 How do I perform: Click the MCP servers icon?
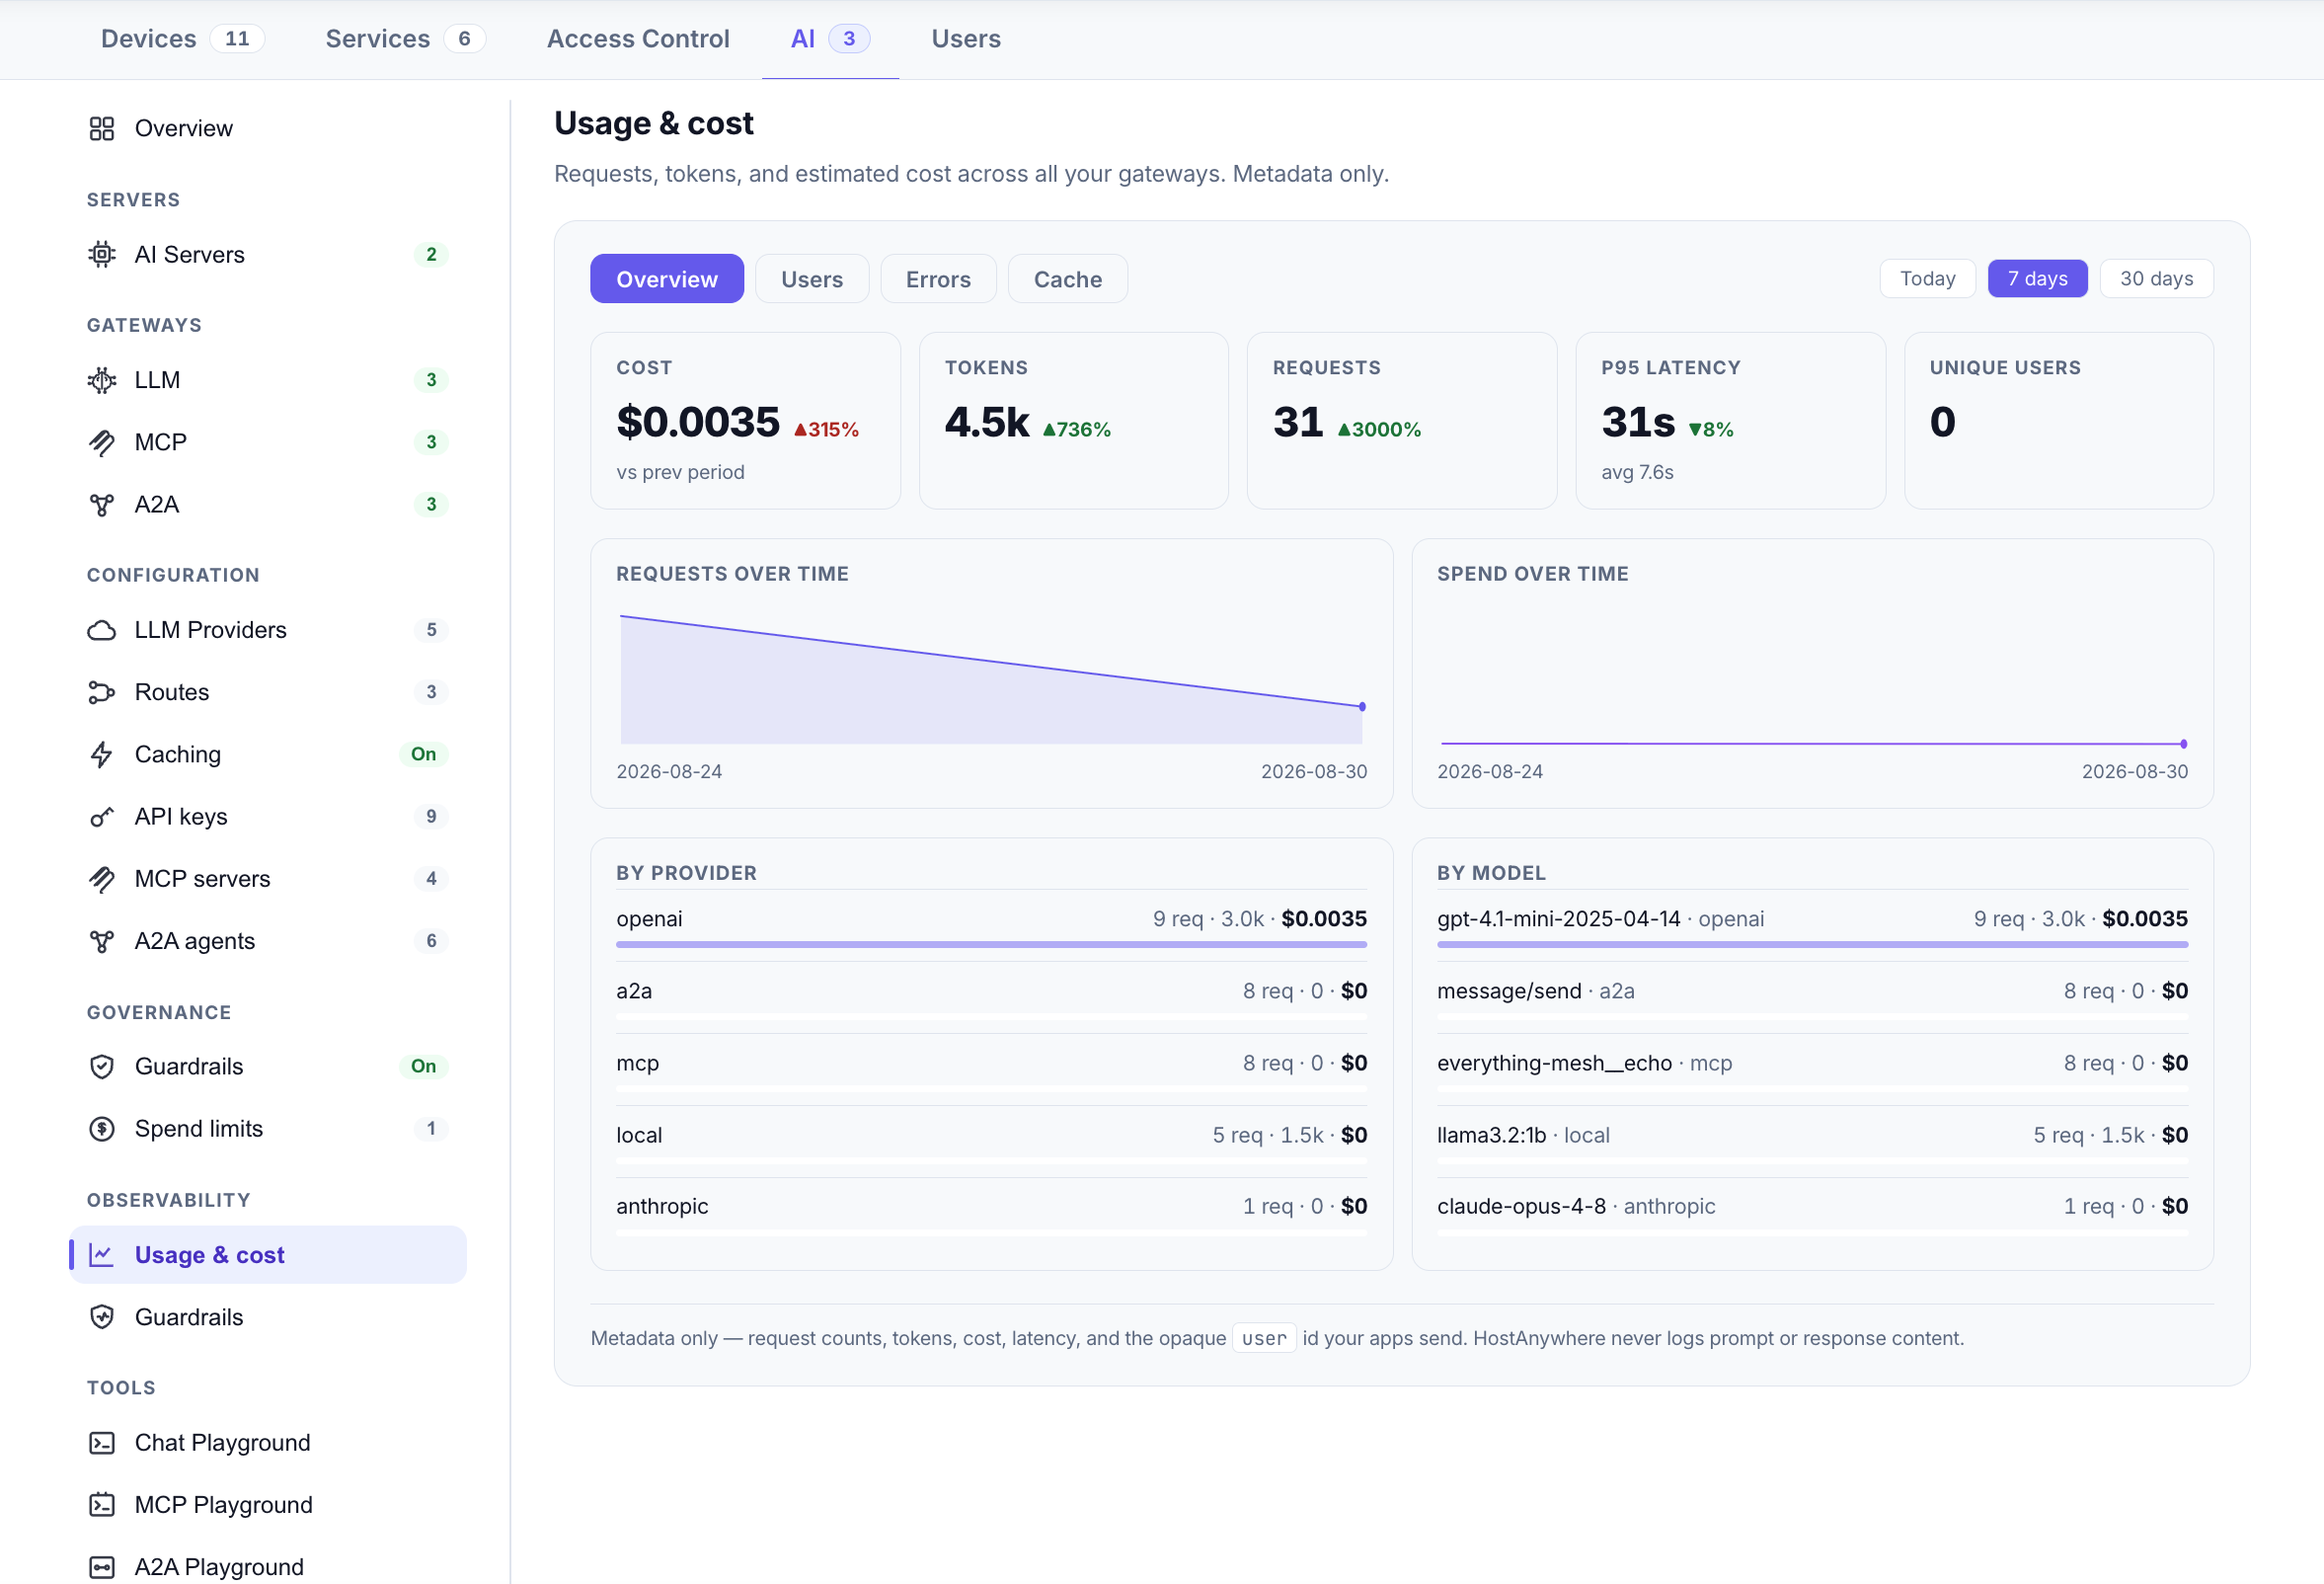pos(102,879)
